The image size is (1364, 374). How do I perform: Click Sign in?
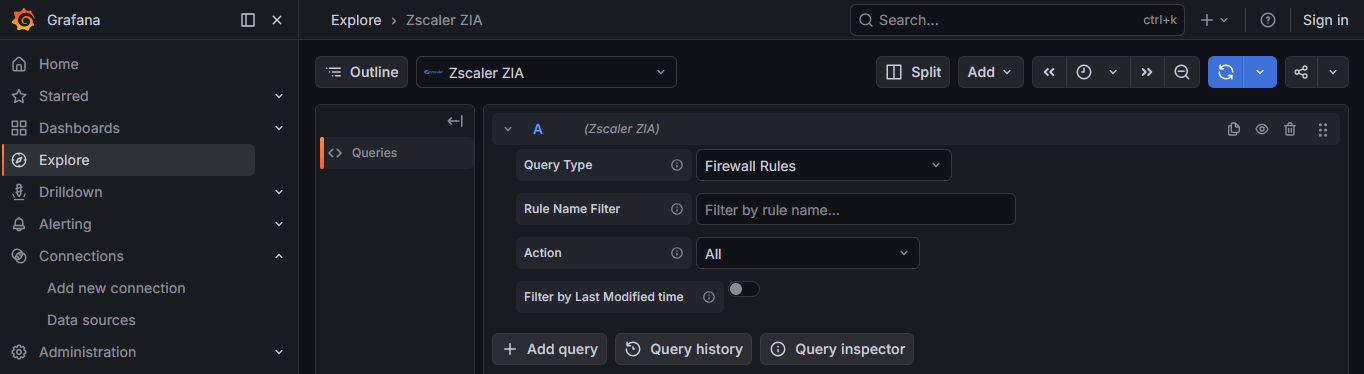[1326, 20]
